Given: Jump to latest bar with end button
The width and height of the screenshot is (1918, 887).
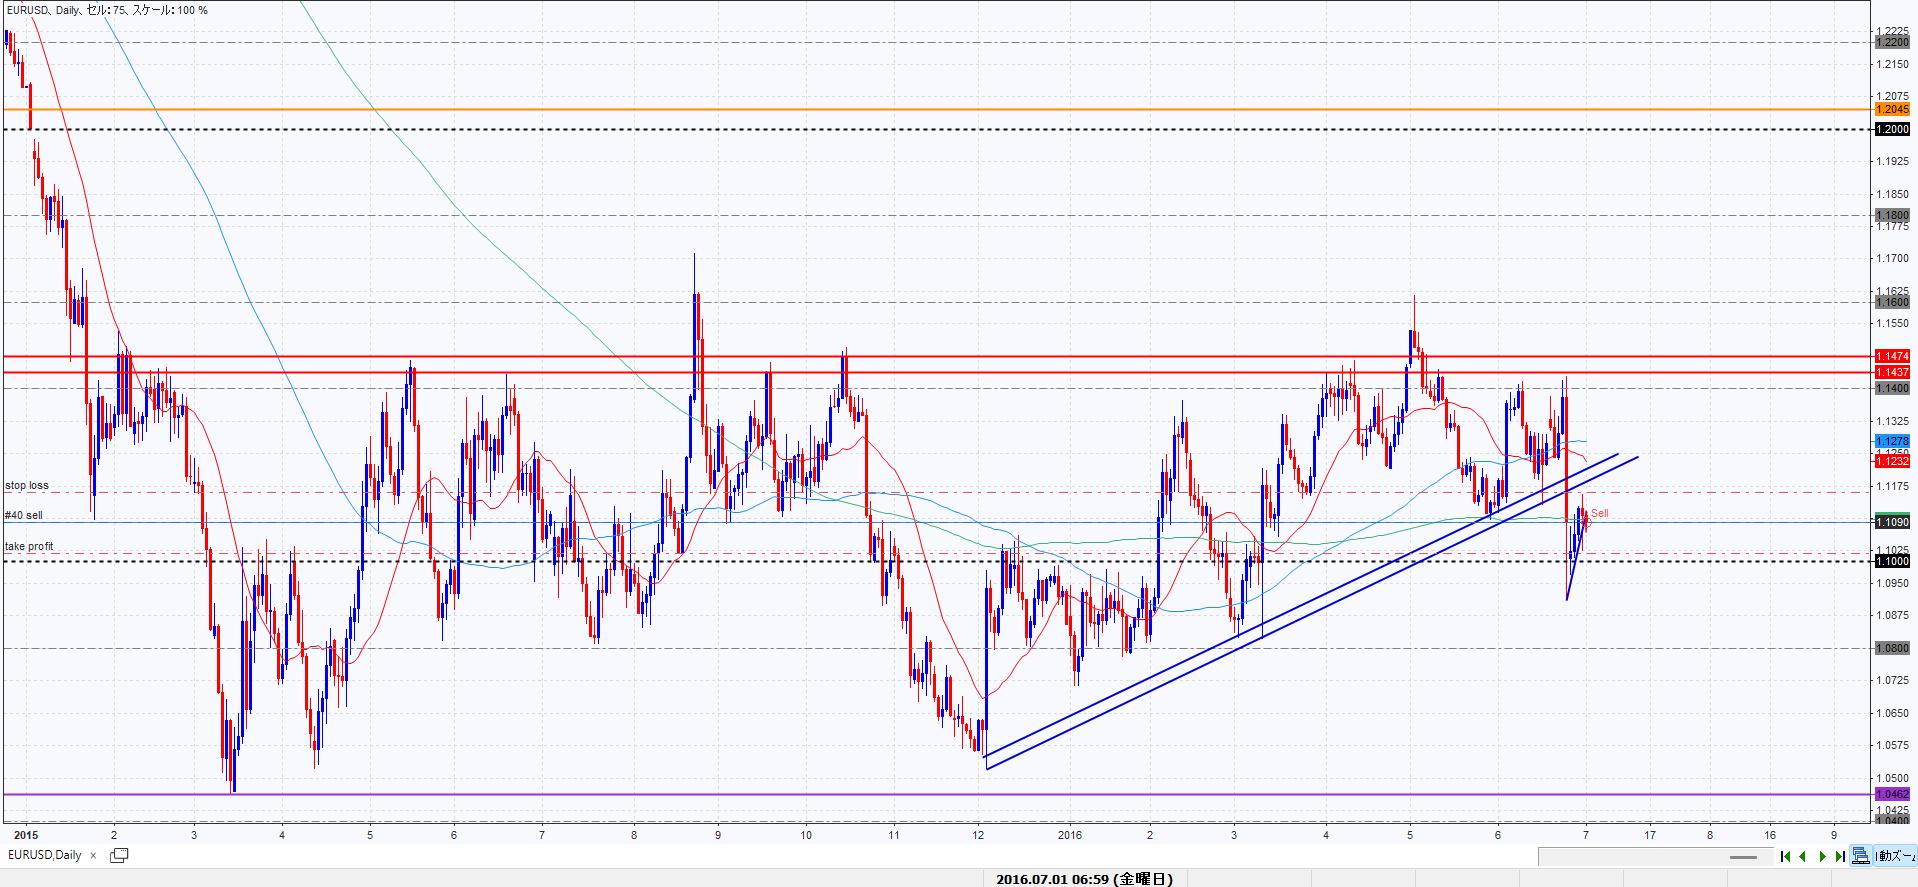Looking at the screenshot, I should click(1840, 856).
